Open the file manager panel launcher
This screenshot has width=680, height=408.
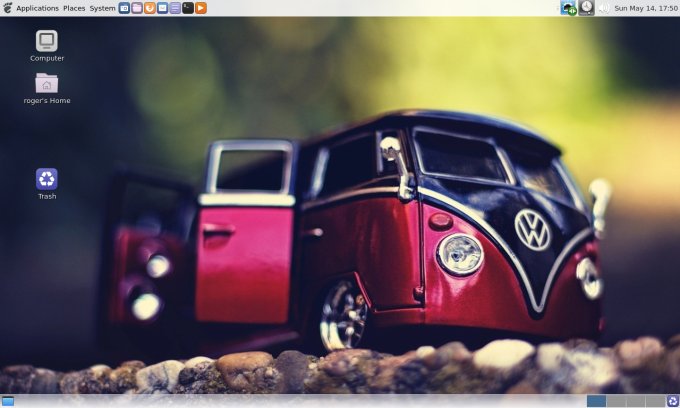[x=137, y=8]
